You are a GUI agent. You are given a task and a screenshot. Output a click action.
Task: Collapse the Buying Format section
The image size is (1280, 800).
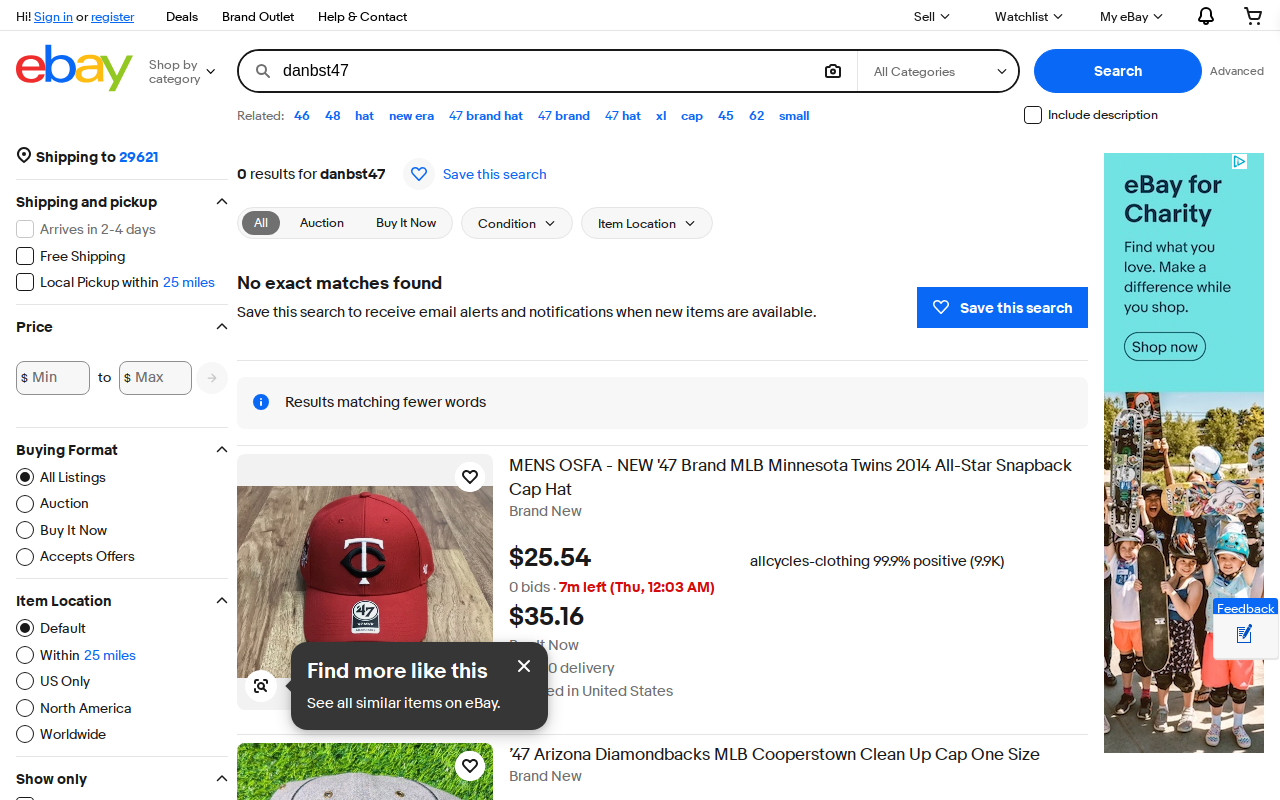click(222, 450)
